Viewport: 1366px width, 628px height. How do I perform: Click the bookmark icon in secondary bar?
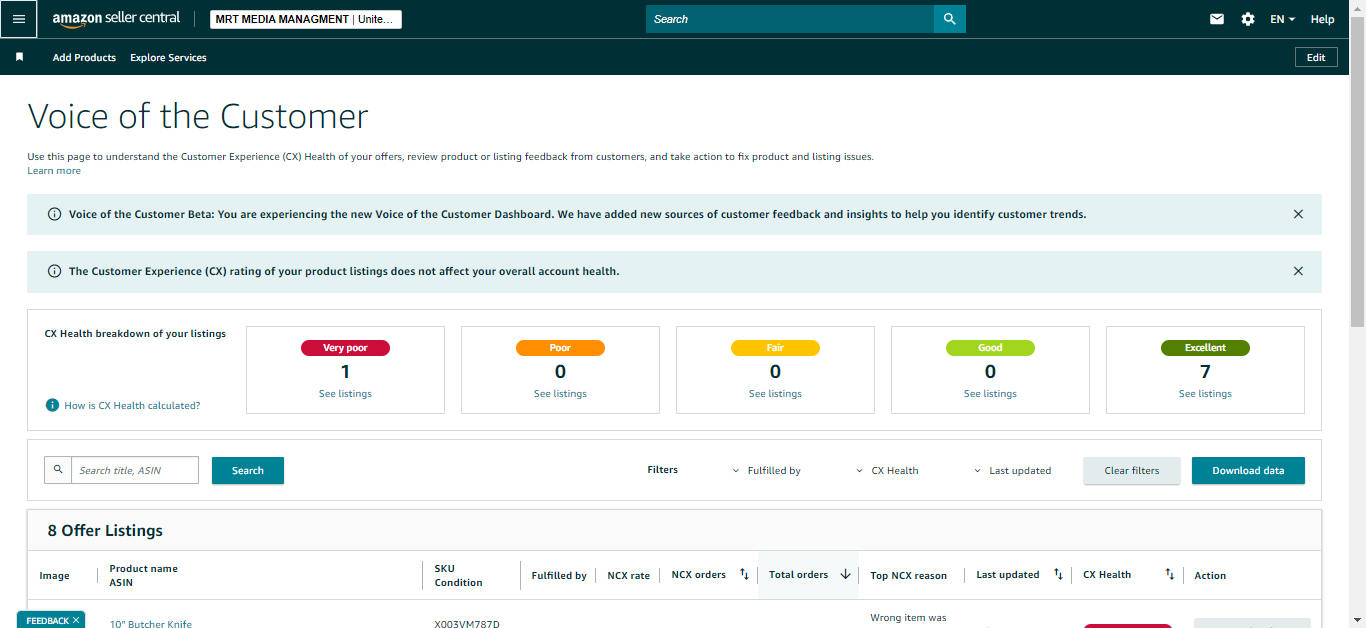pos(19,57)
